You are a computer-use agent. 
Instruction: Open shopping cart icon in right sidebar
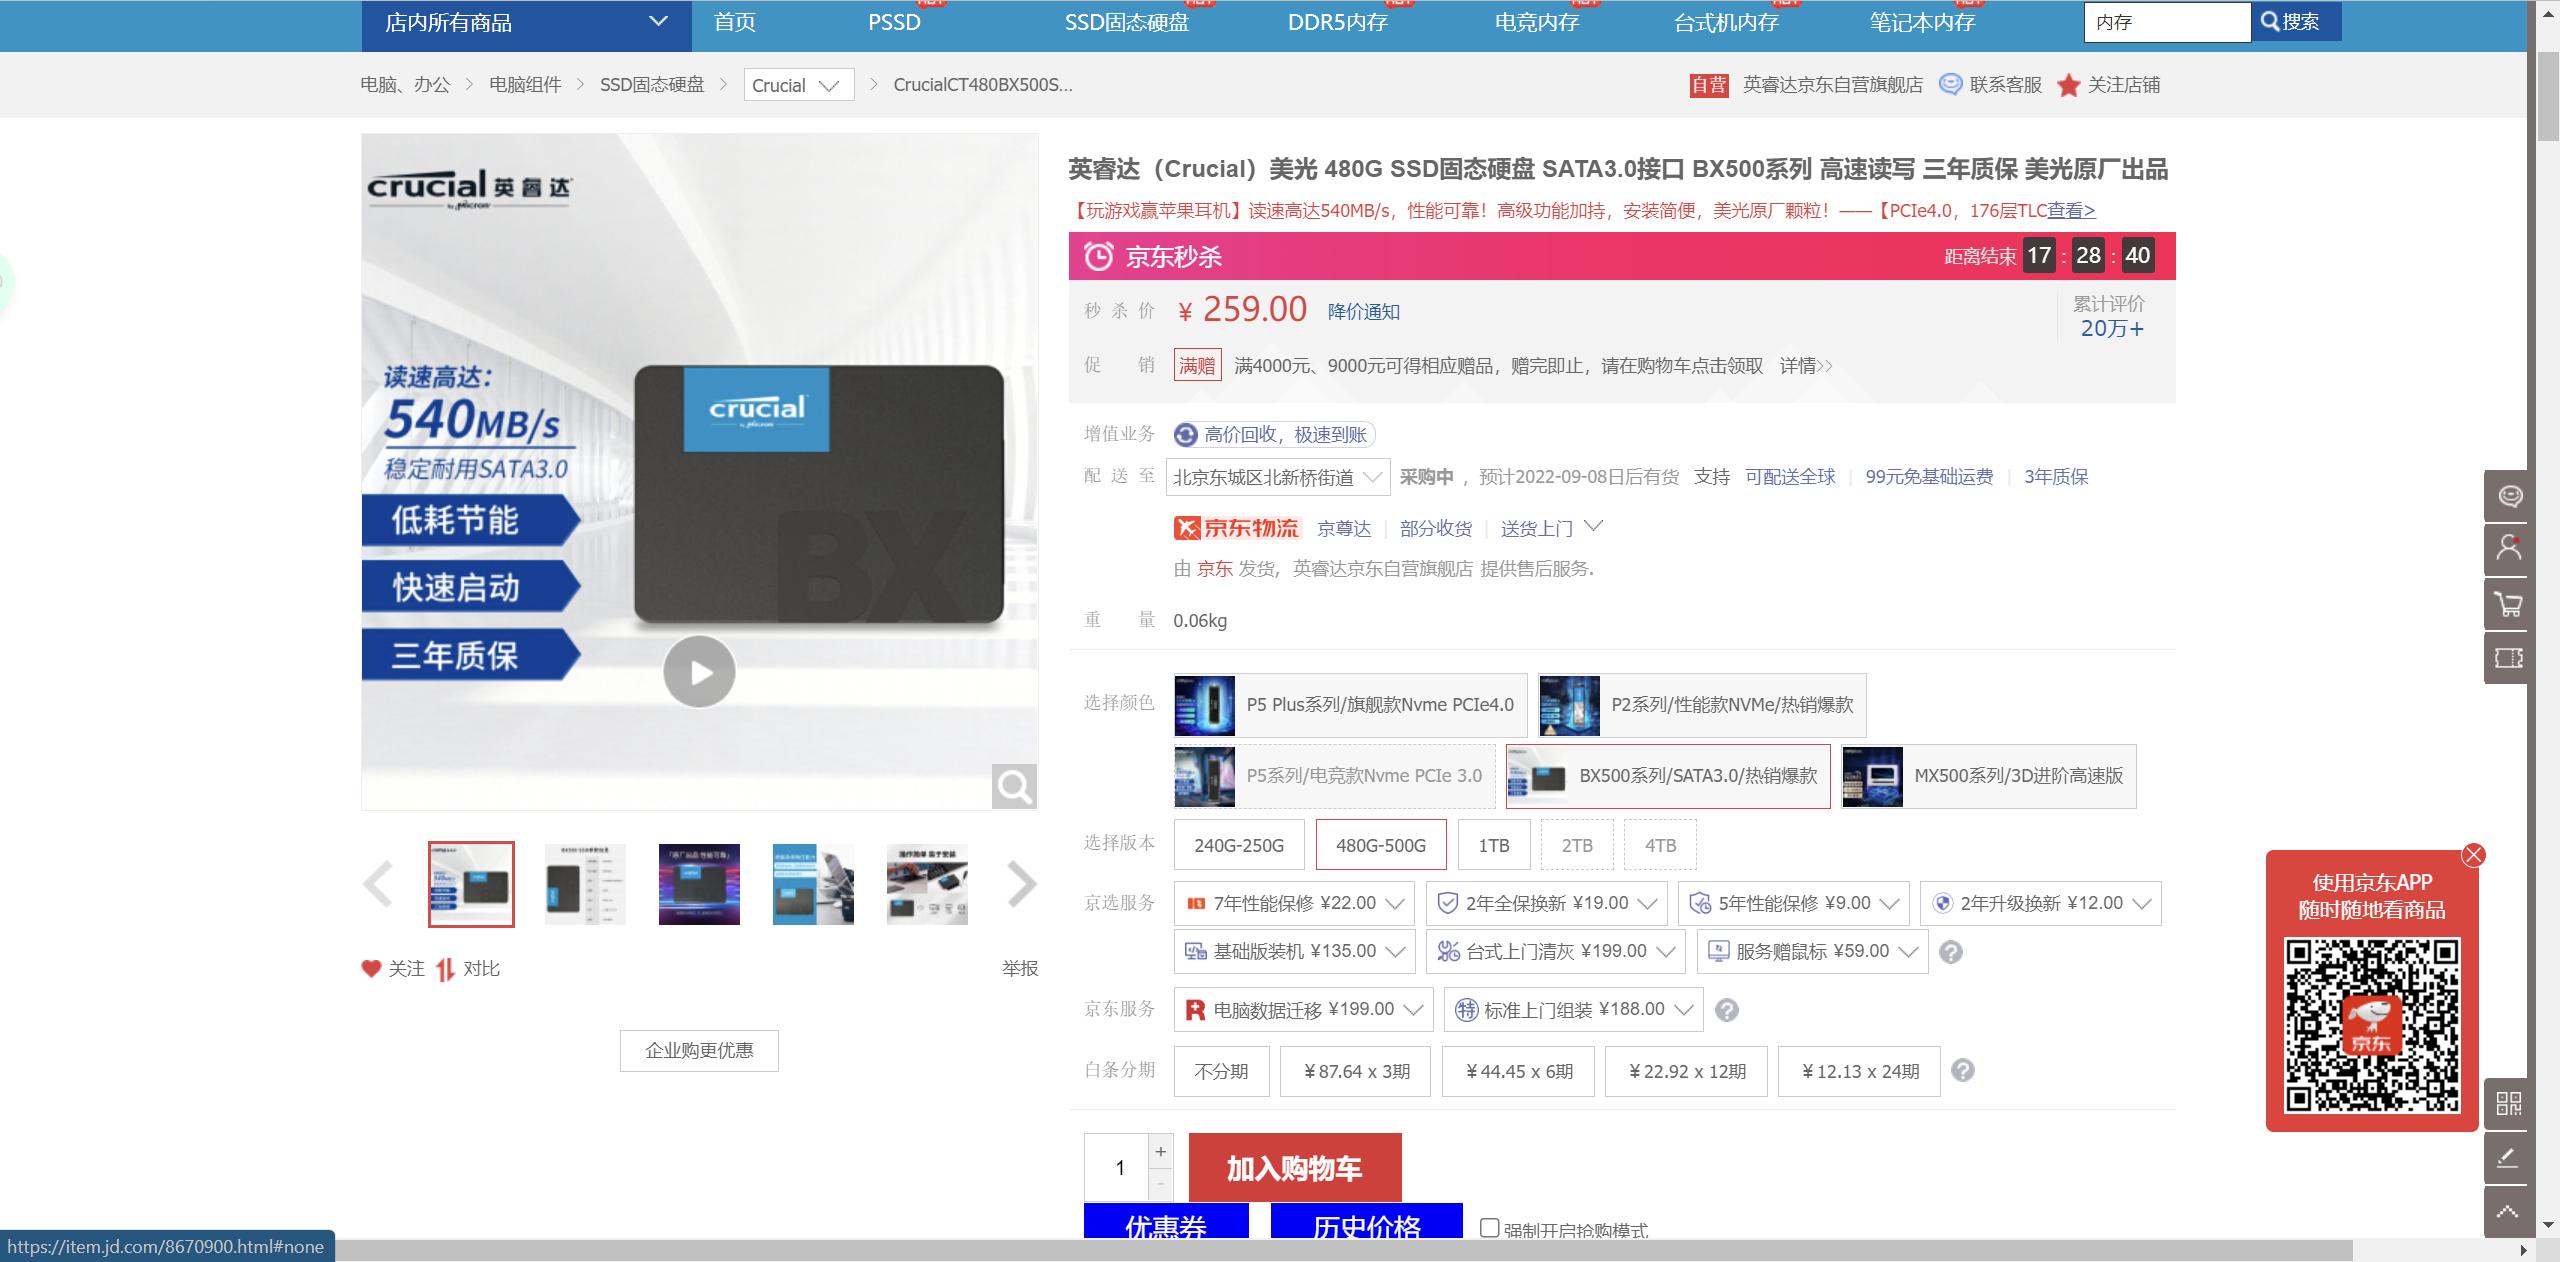(2508, 604)
